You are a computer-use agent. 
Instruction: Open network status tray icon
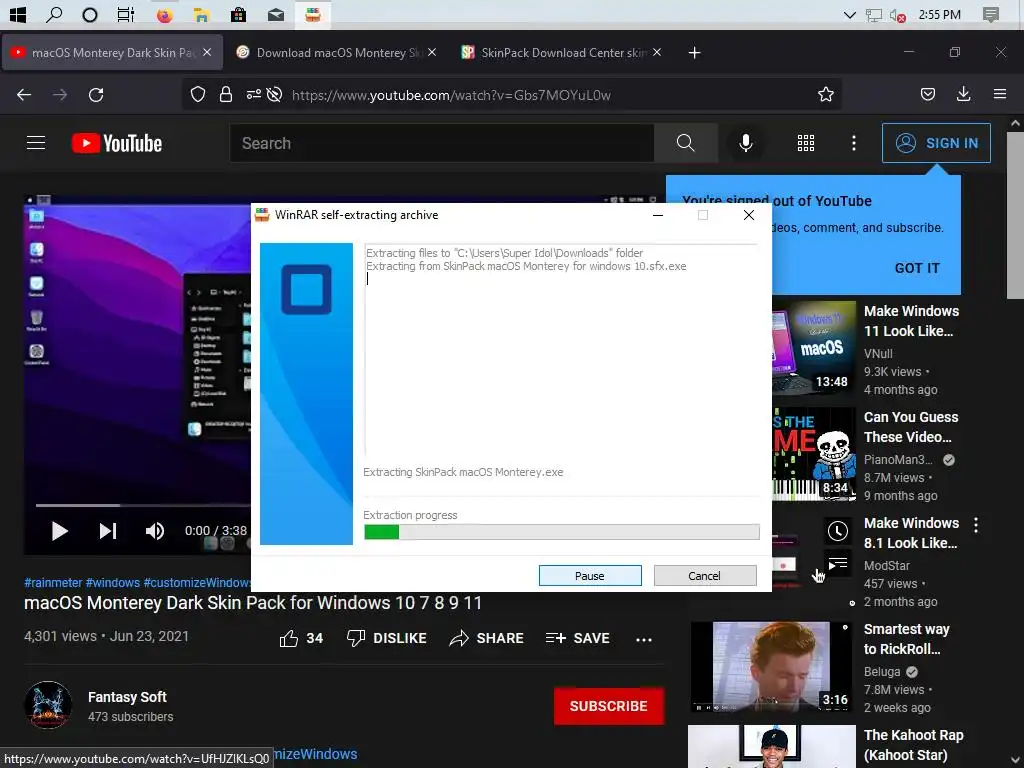pyautogui.click(x=873, y=14)
